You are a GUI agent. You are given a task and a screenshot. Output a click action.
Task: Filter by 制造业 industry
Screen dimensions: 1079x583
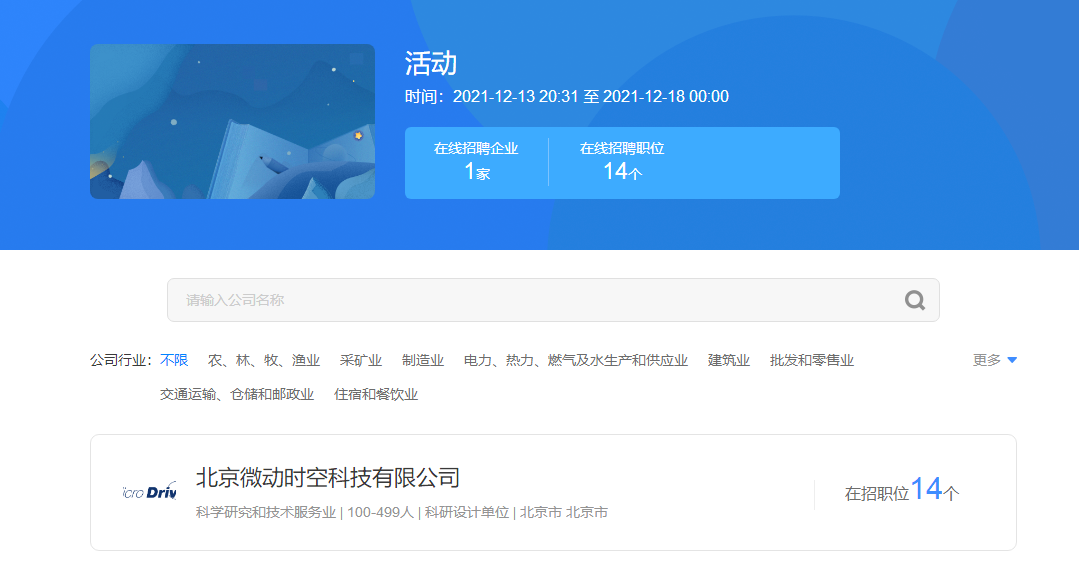coord(423,360)
